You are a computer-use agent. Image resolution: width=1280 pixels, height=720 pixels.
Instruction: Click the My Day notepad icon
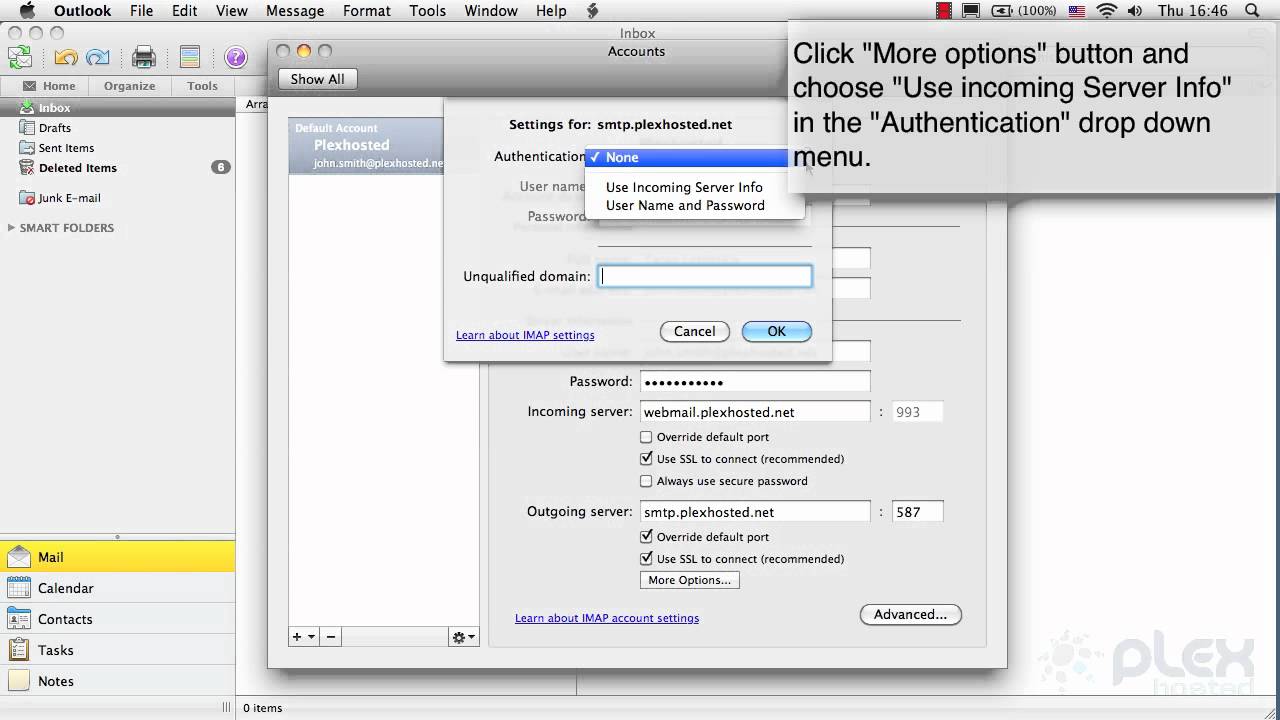[190, 57]
